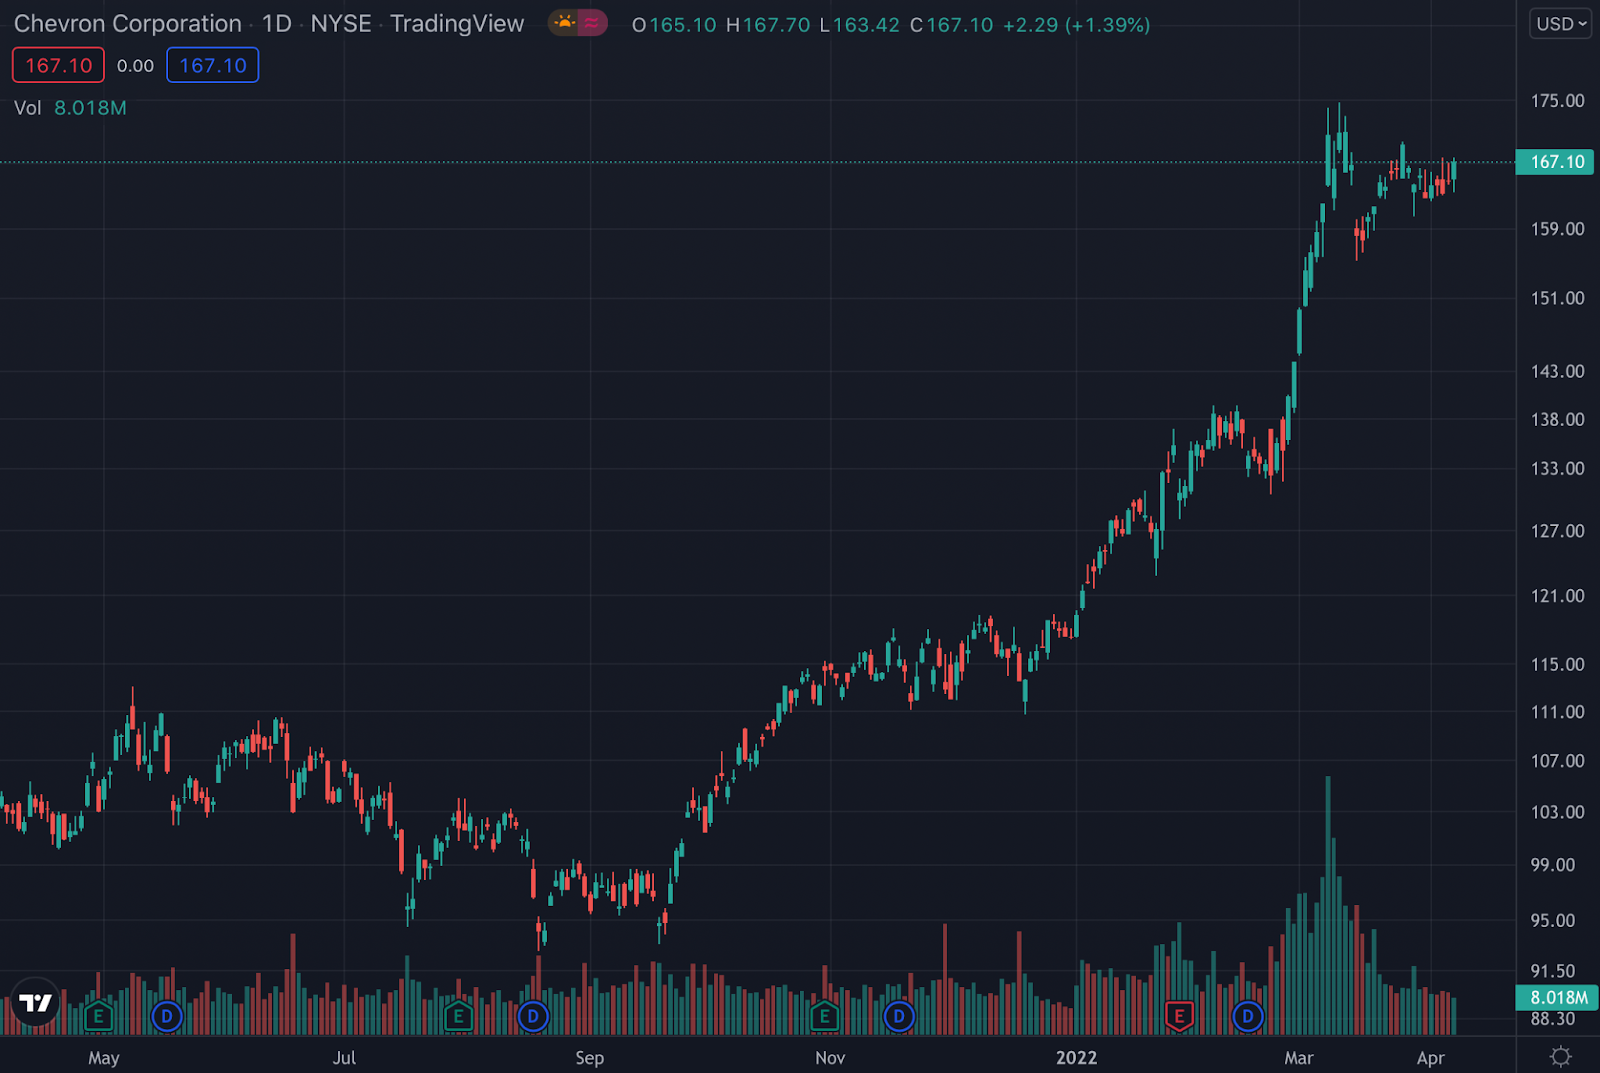Select the low value L163.42

[x=860, y=25]
